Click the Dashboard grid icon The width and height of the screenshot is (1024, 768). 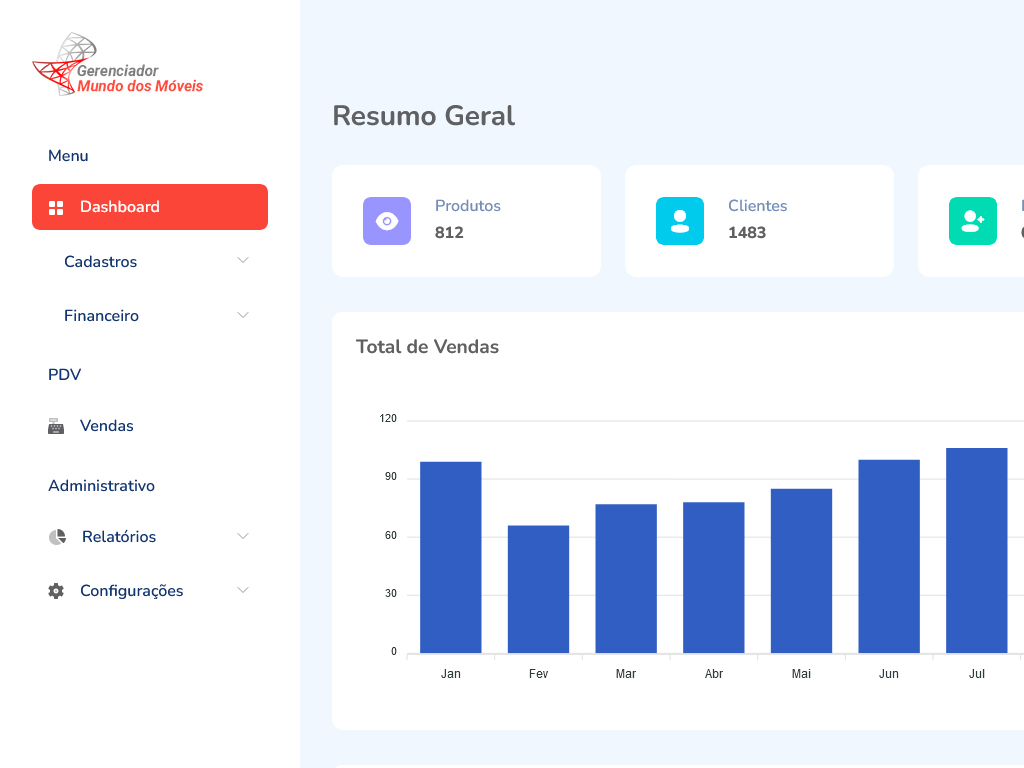(x=56, y=207)
